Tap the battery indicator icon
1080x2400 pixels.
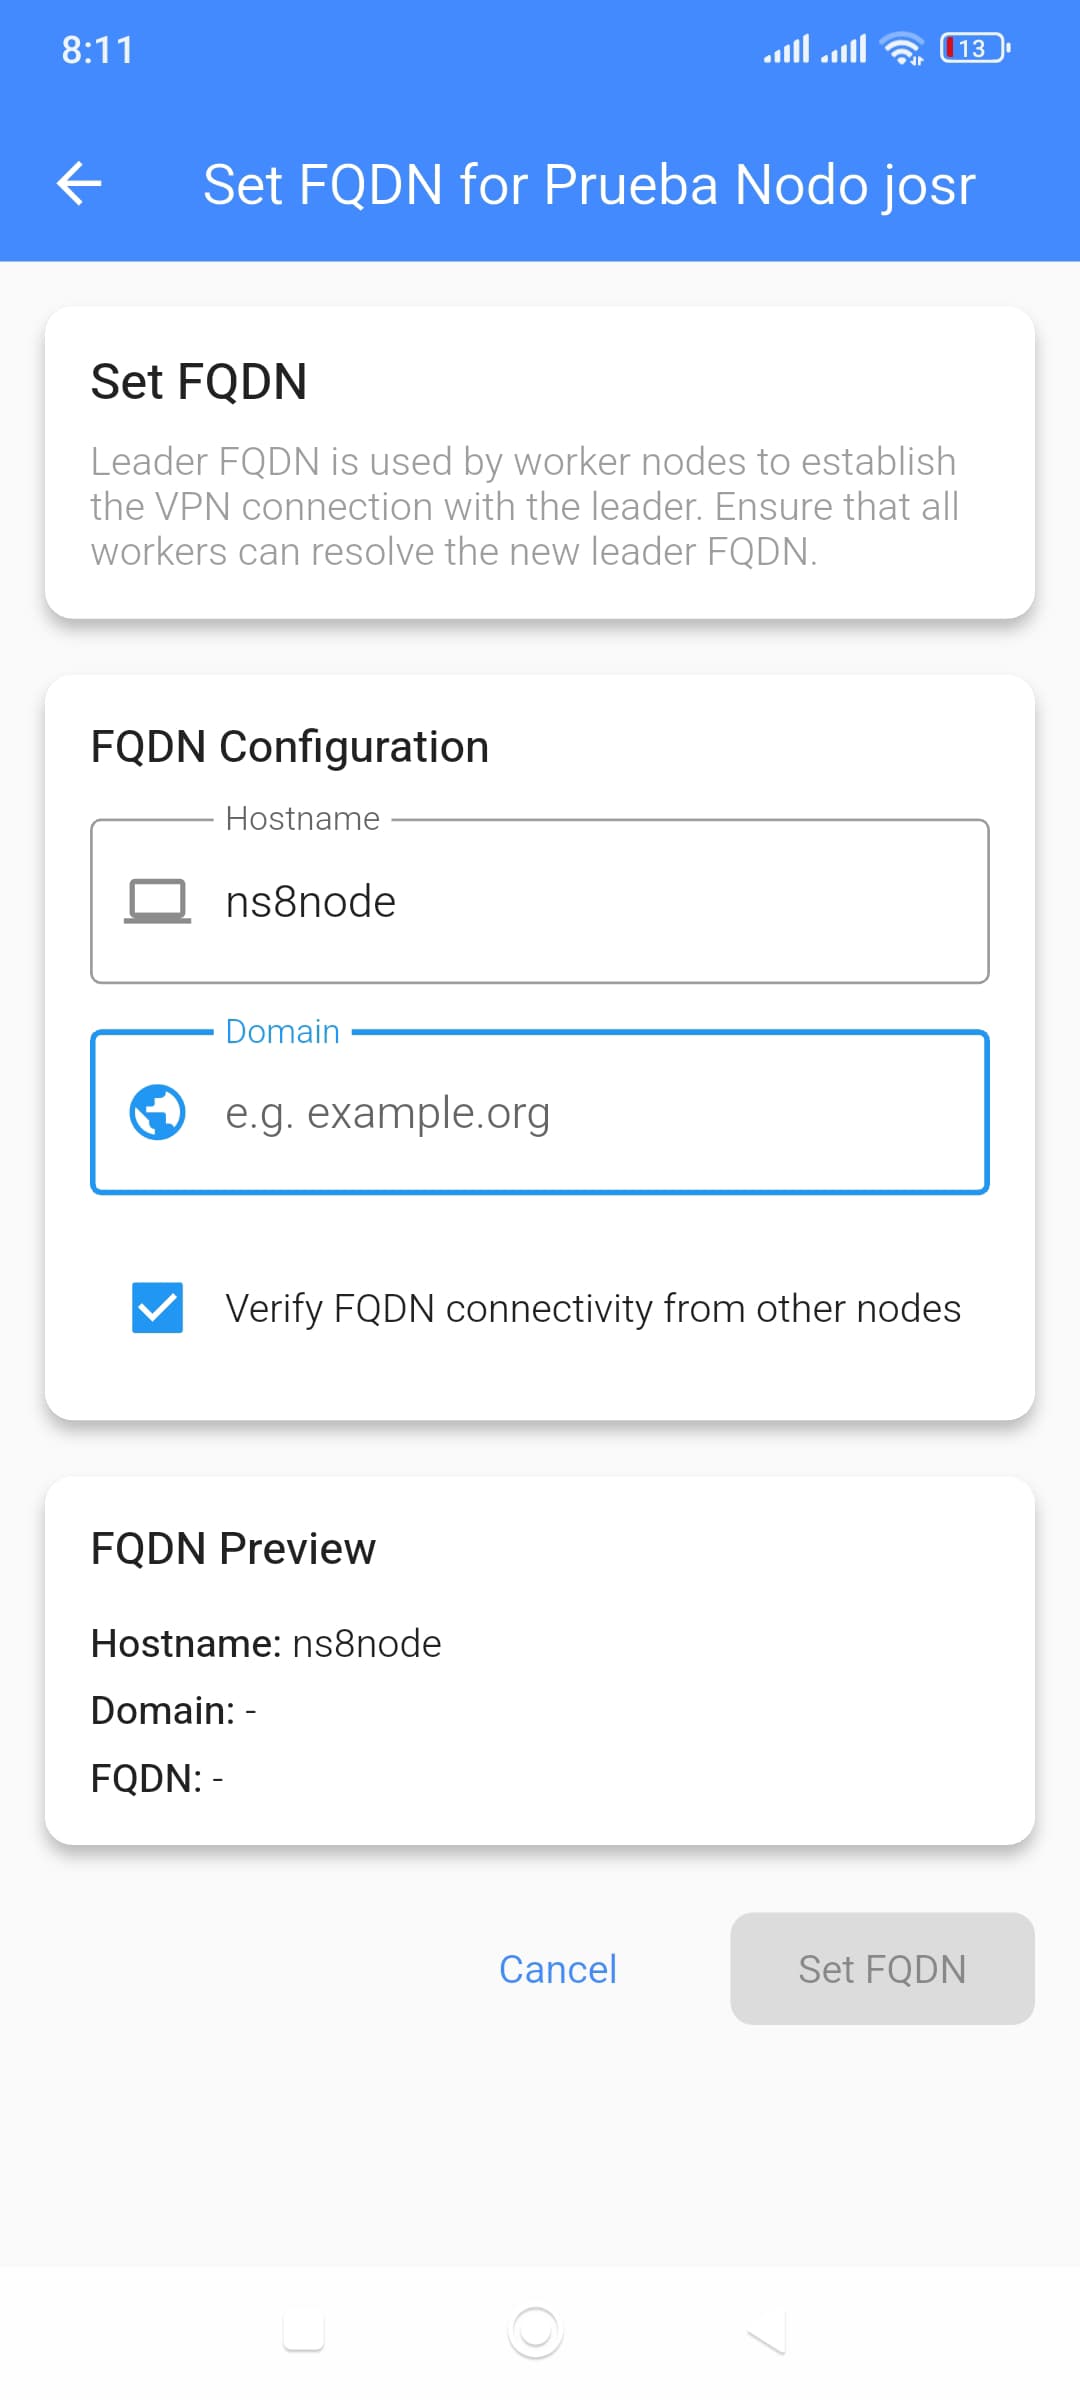pos(975,48)
